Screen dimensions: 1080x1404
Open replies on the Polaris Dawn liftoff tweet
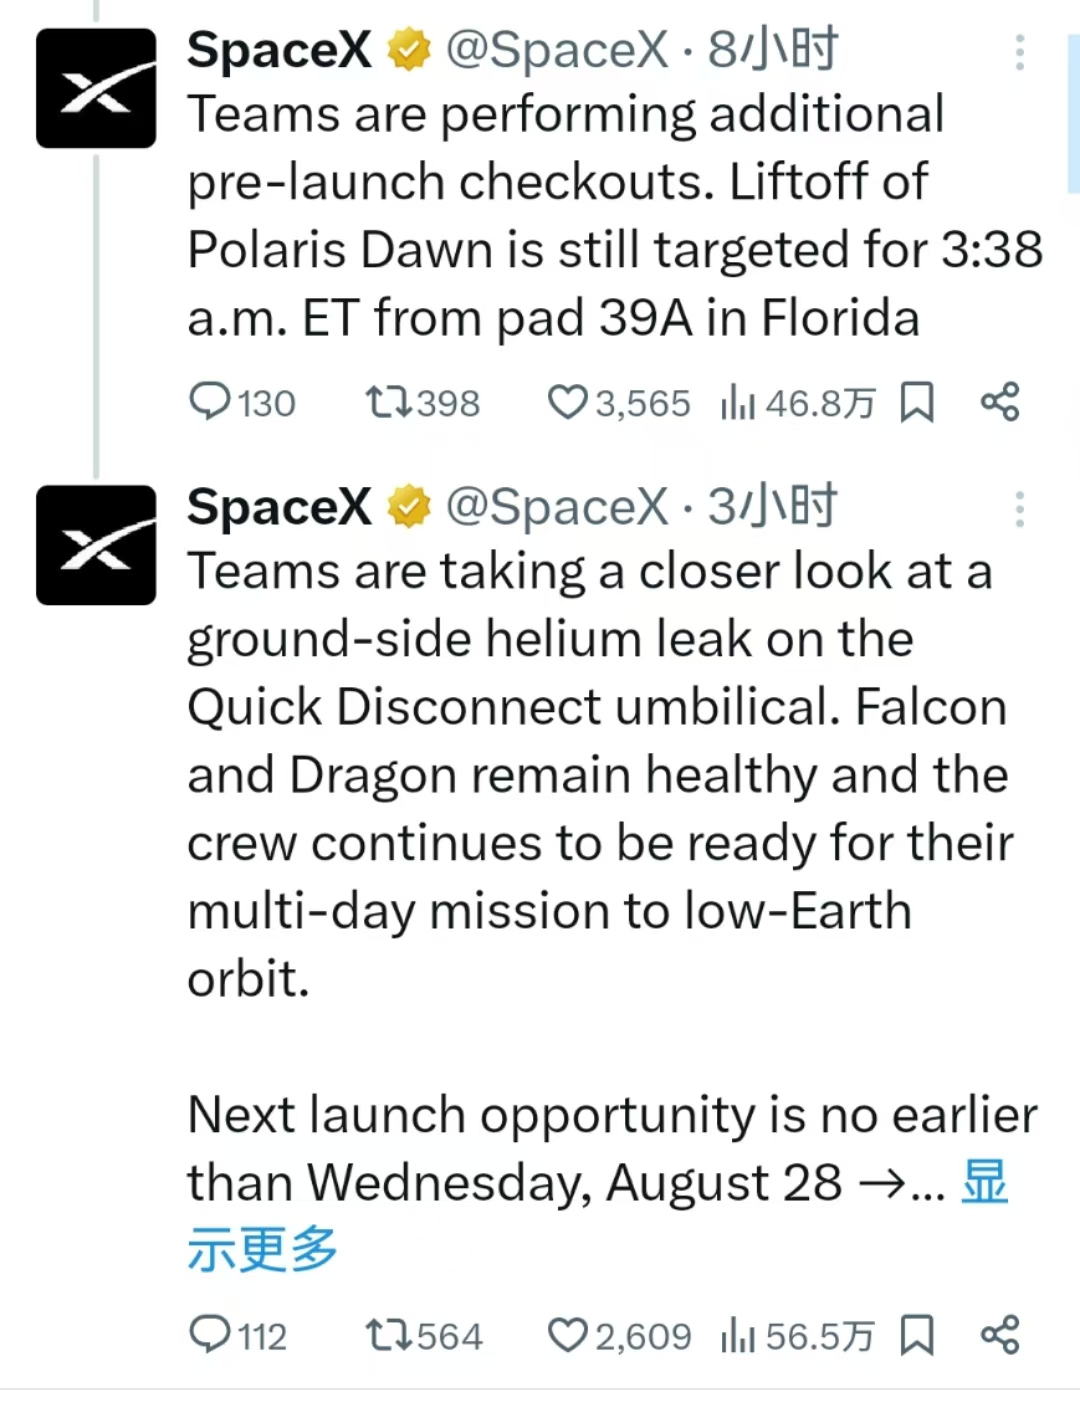click(x=241, y=403)
